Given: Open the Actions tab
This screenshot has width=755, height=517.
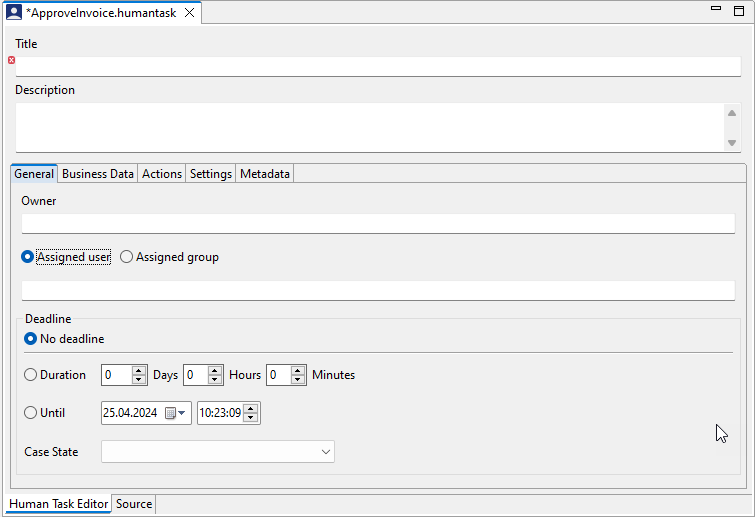Looking at the screenshot, I should (161, 174).
